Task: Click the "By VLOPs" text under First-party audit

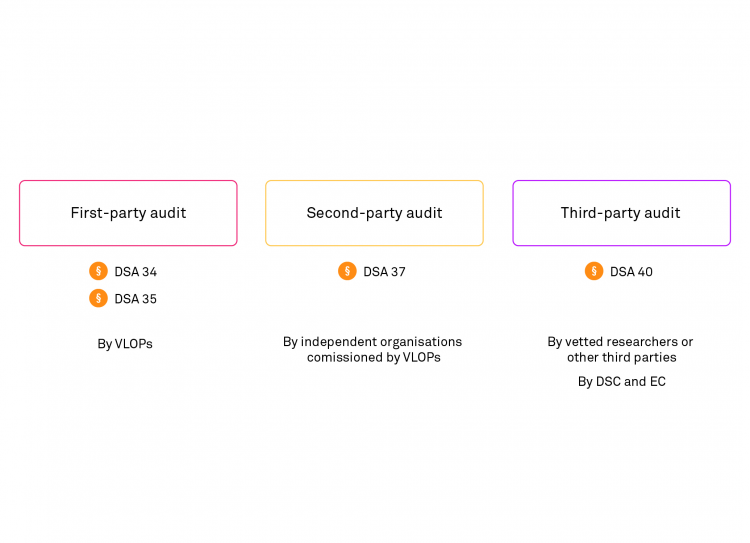Action: click(x=125, y=344)
